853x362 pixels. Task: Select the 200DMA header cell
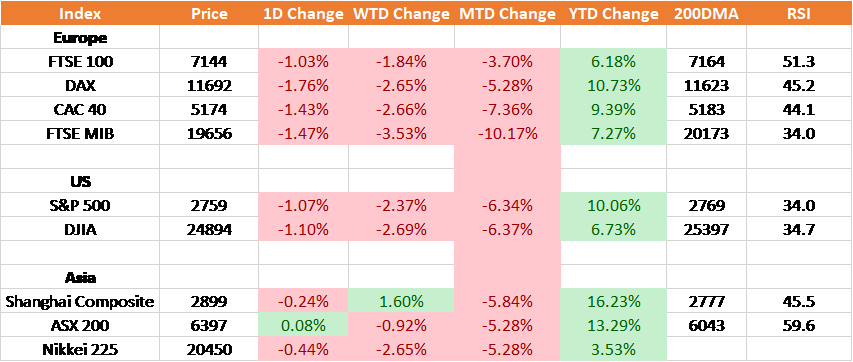[x=706, y=13]
